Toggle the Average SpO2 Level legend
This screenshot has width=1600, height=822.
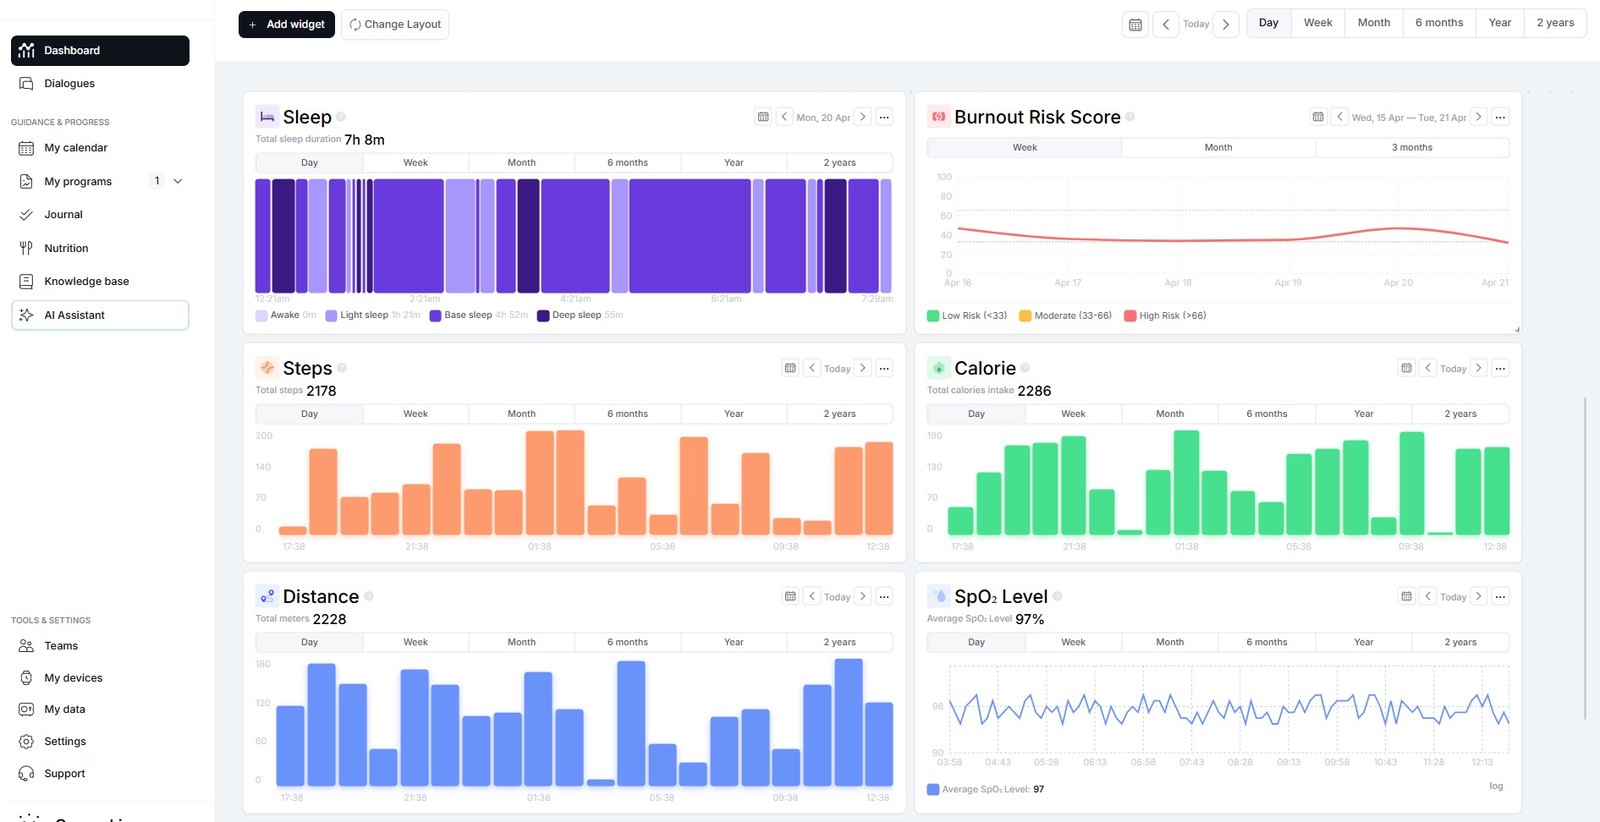[986, 789]
